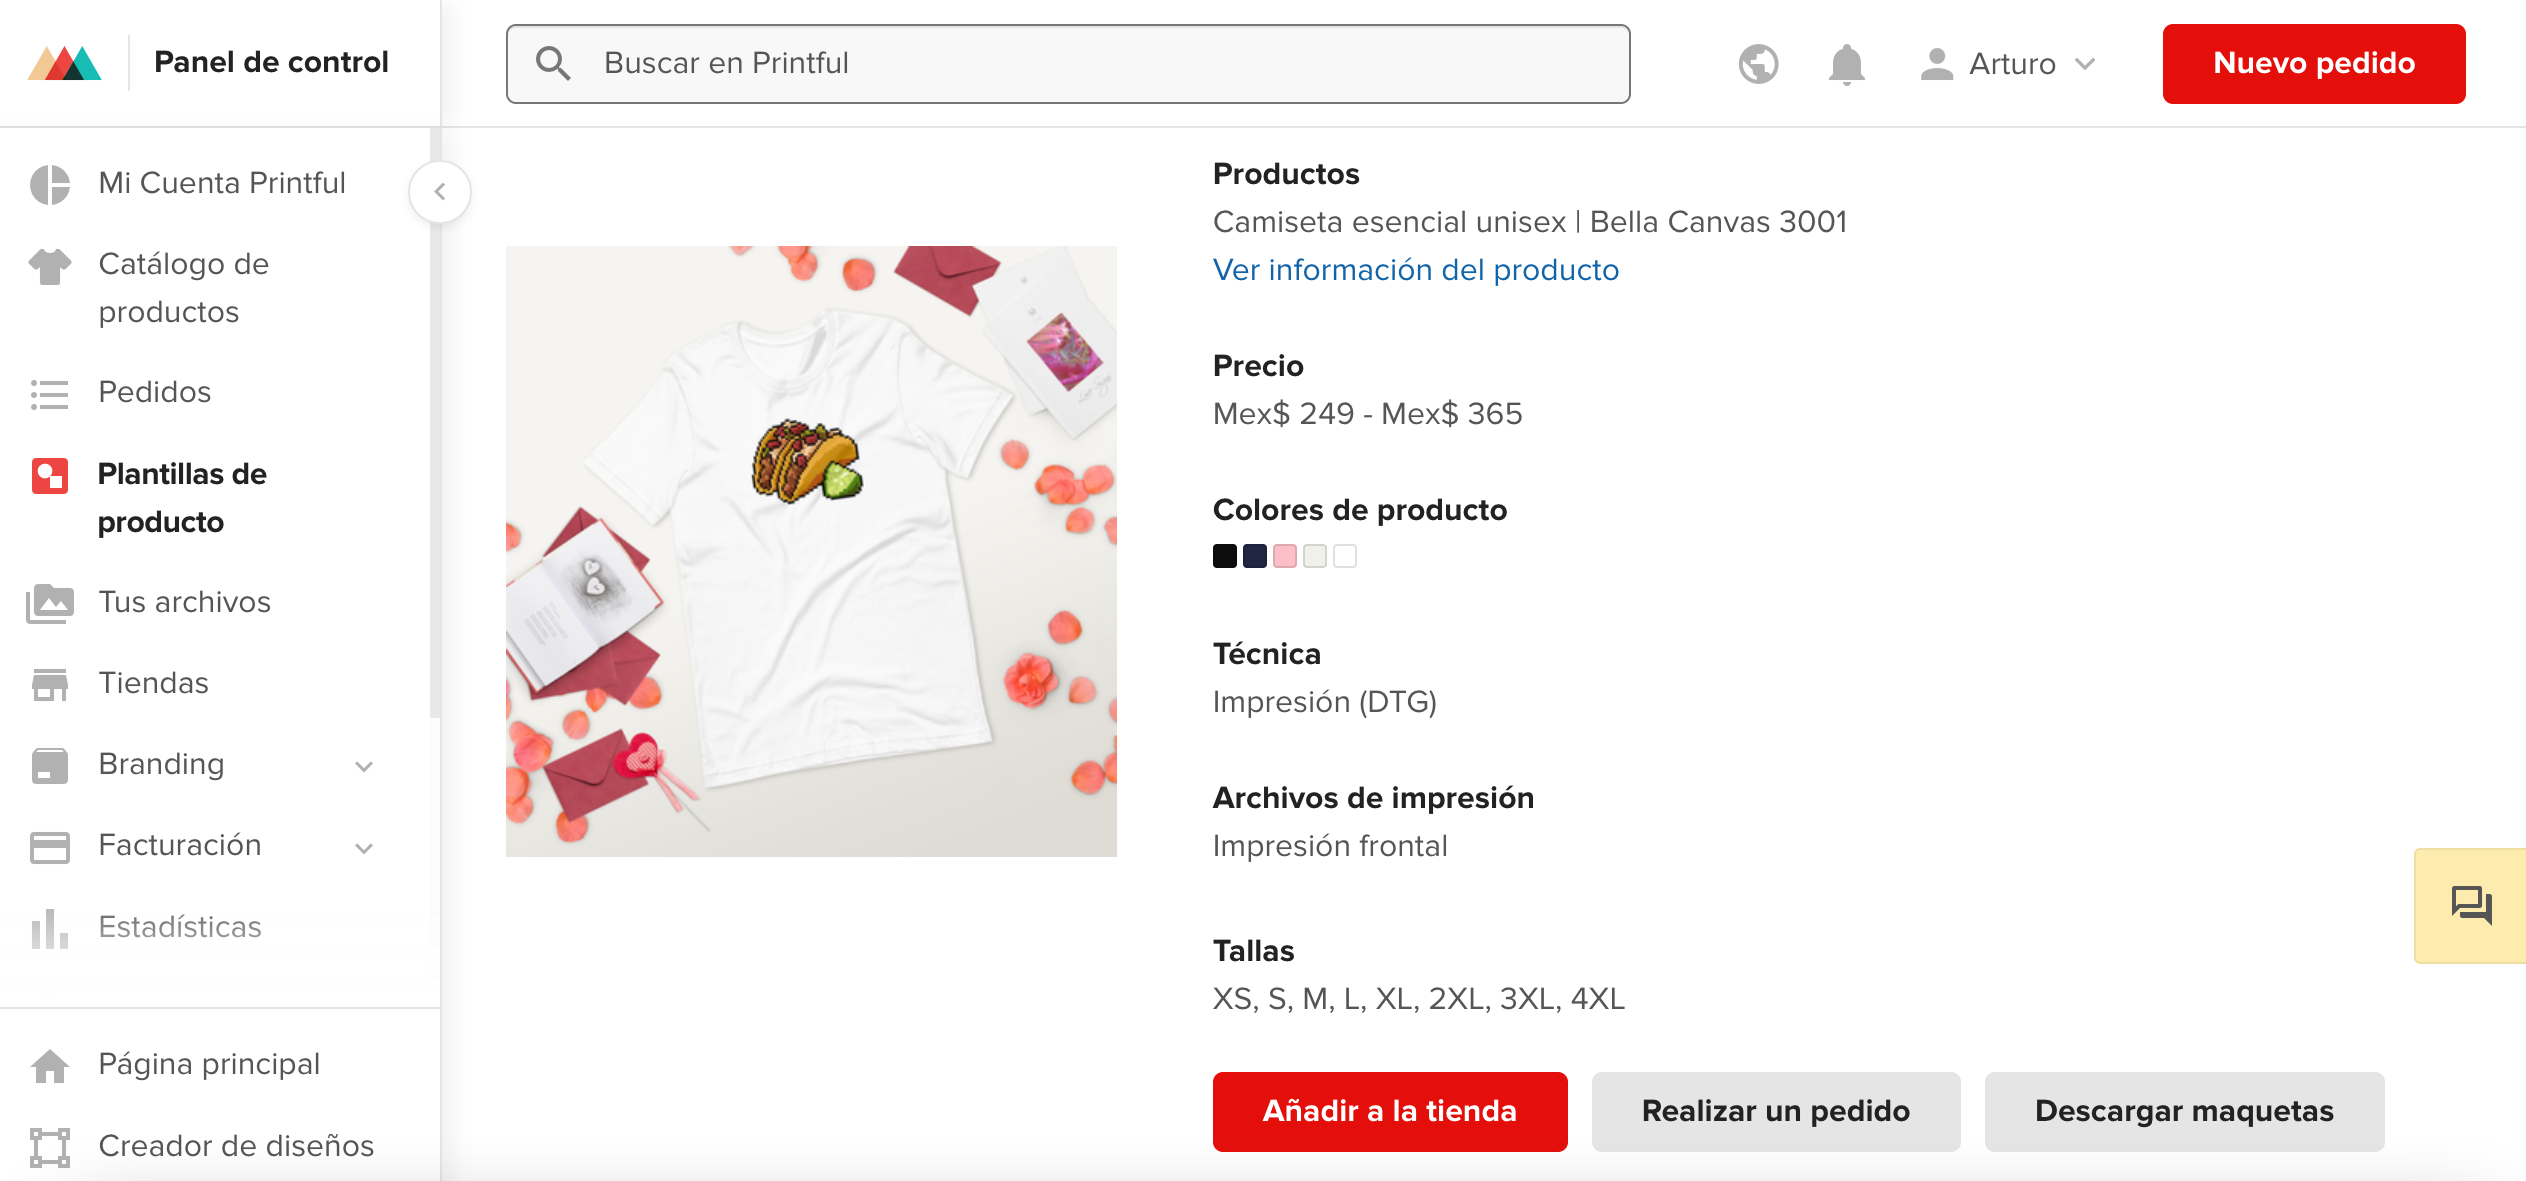Open Mi Cuenta Printful
The image size is (2526, 1181).
[x=222, y=183]
